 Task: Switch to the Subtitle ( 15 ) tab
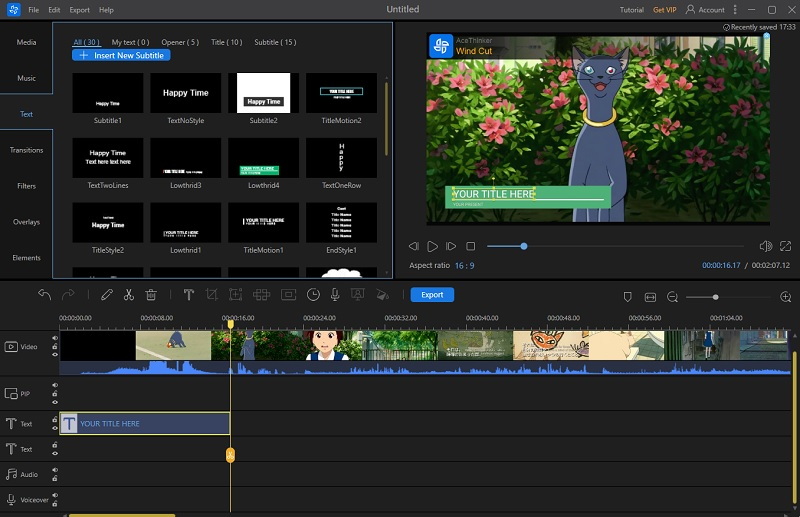[276, 42]
